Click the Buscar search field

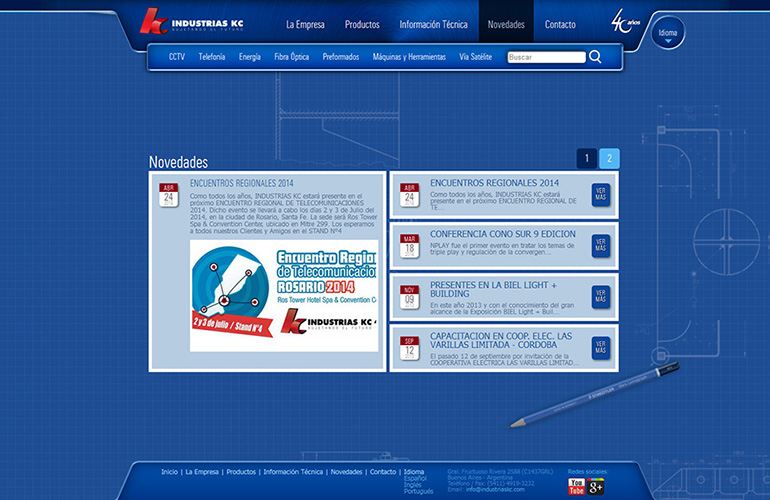[547, 57]
